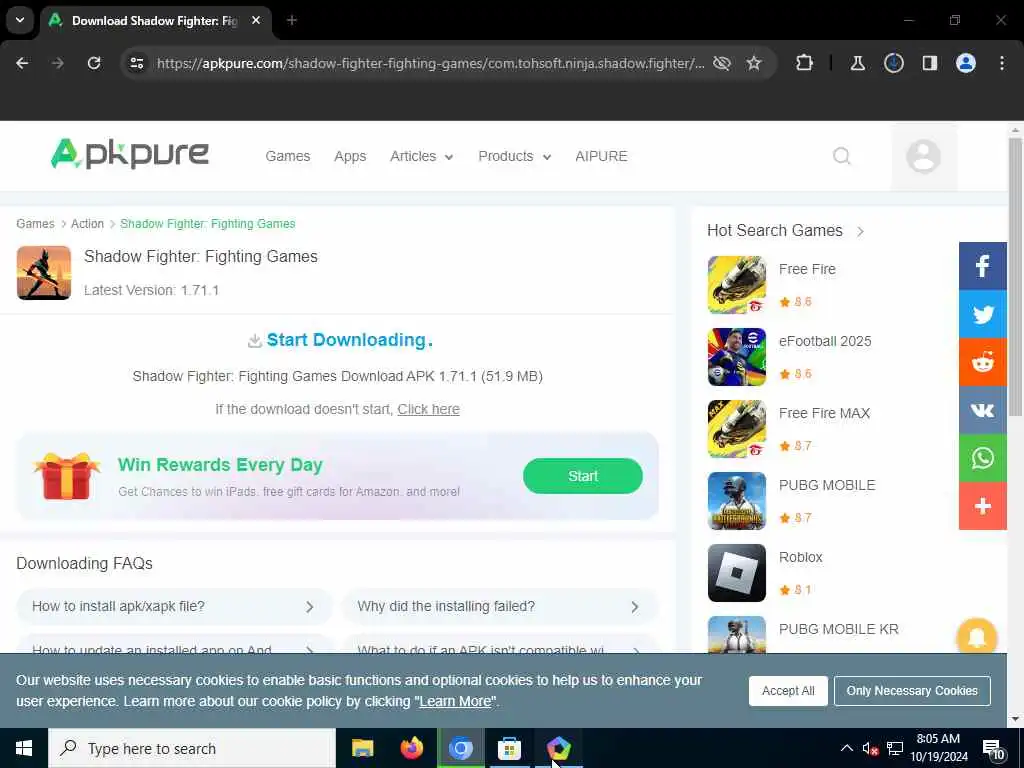Open the user account avatar on APKPure

click(923, 156)
